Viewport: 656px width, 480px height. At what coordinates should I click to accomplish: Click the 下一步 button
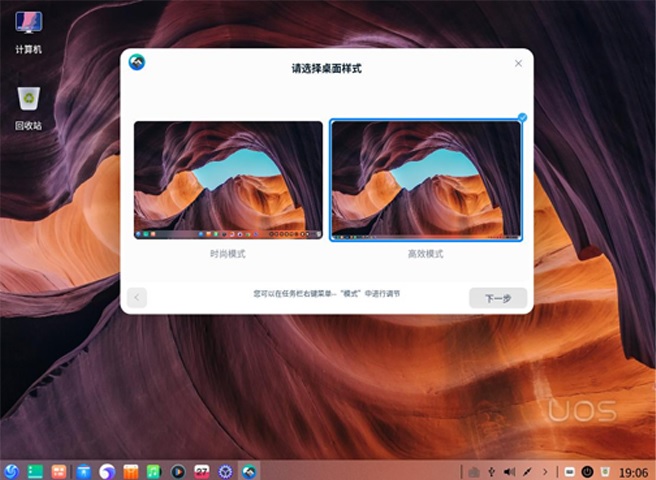click(x=498, y=298)
